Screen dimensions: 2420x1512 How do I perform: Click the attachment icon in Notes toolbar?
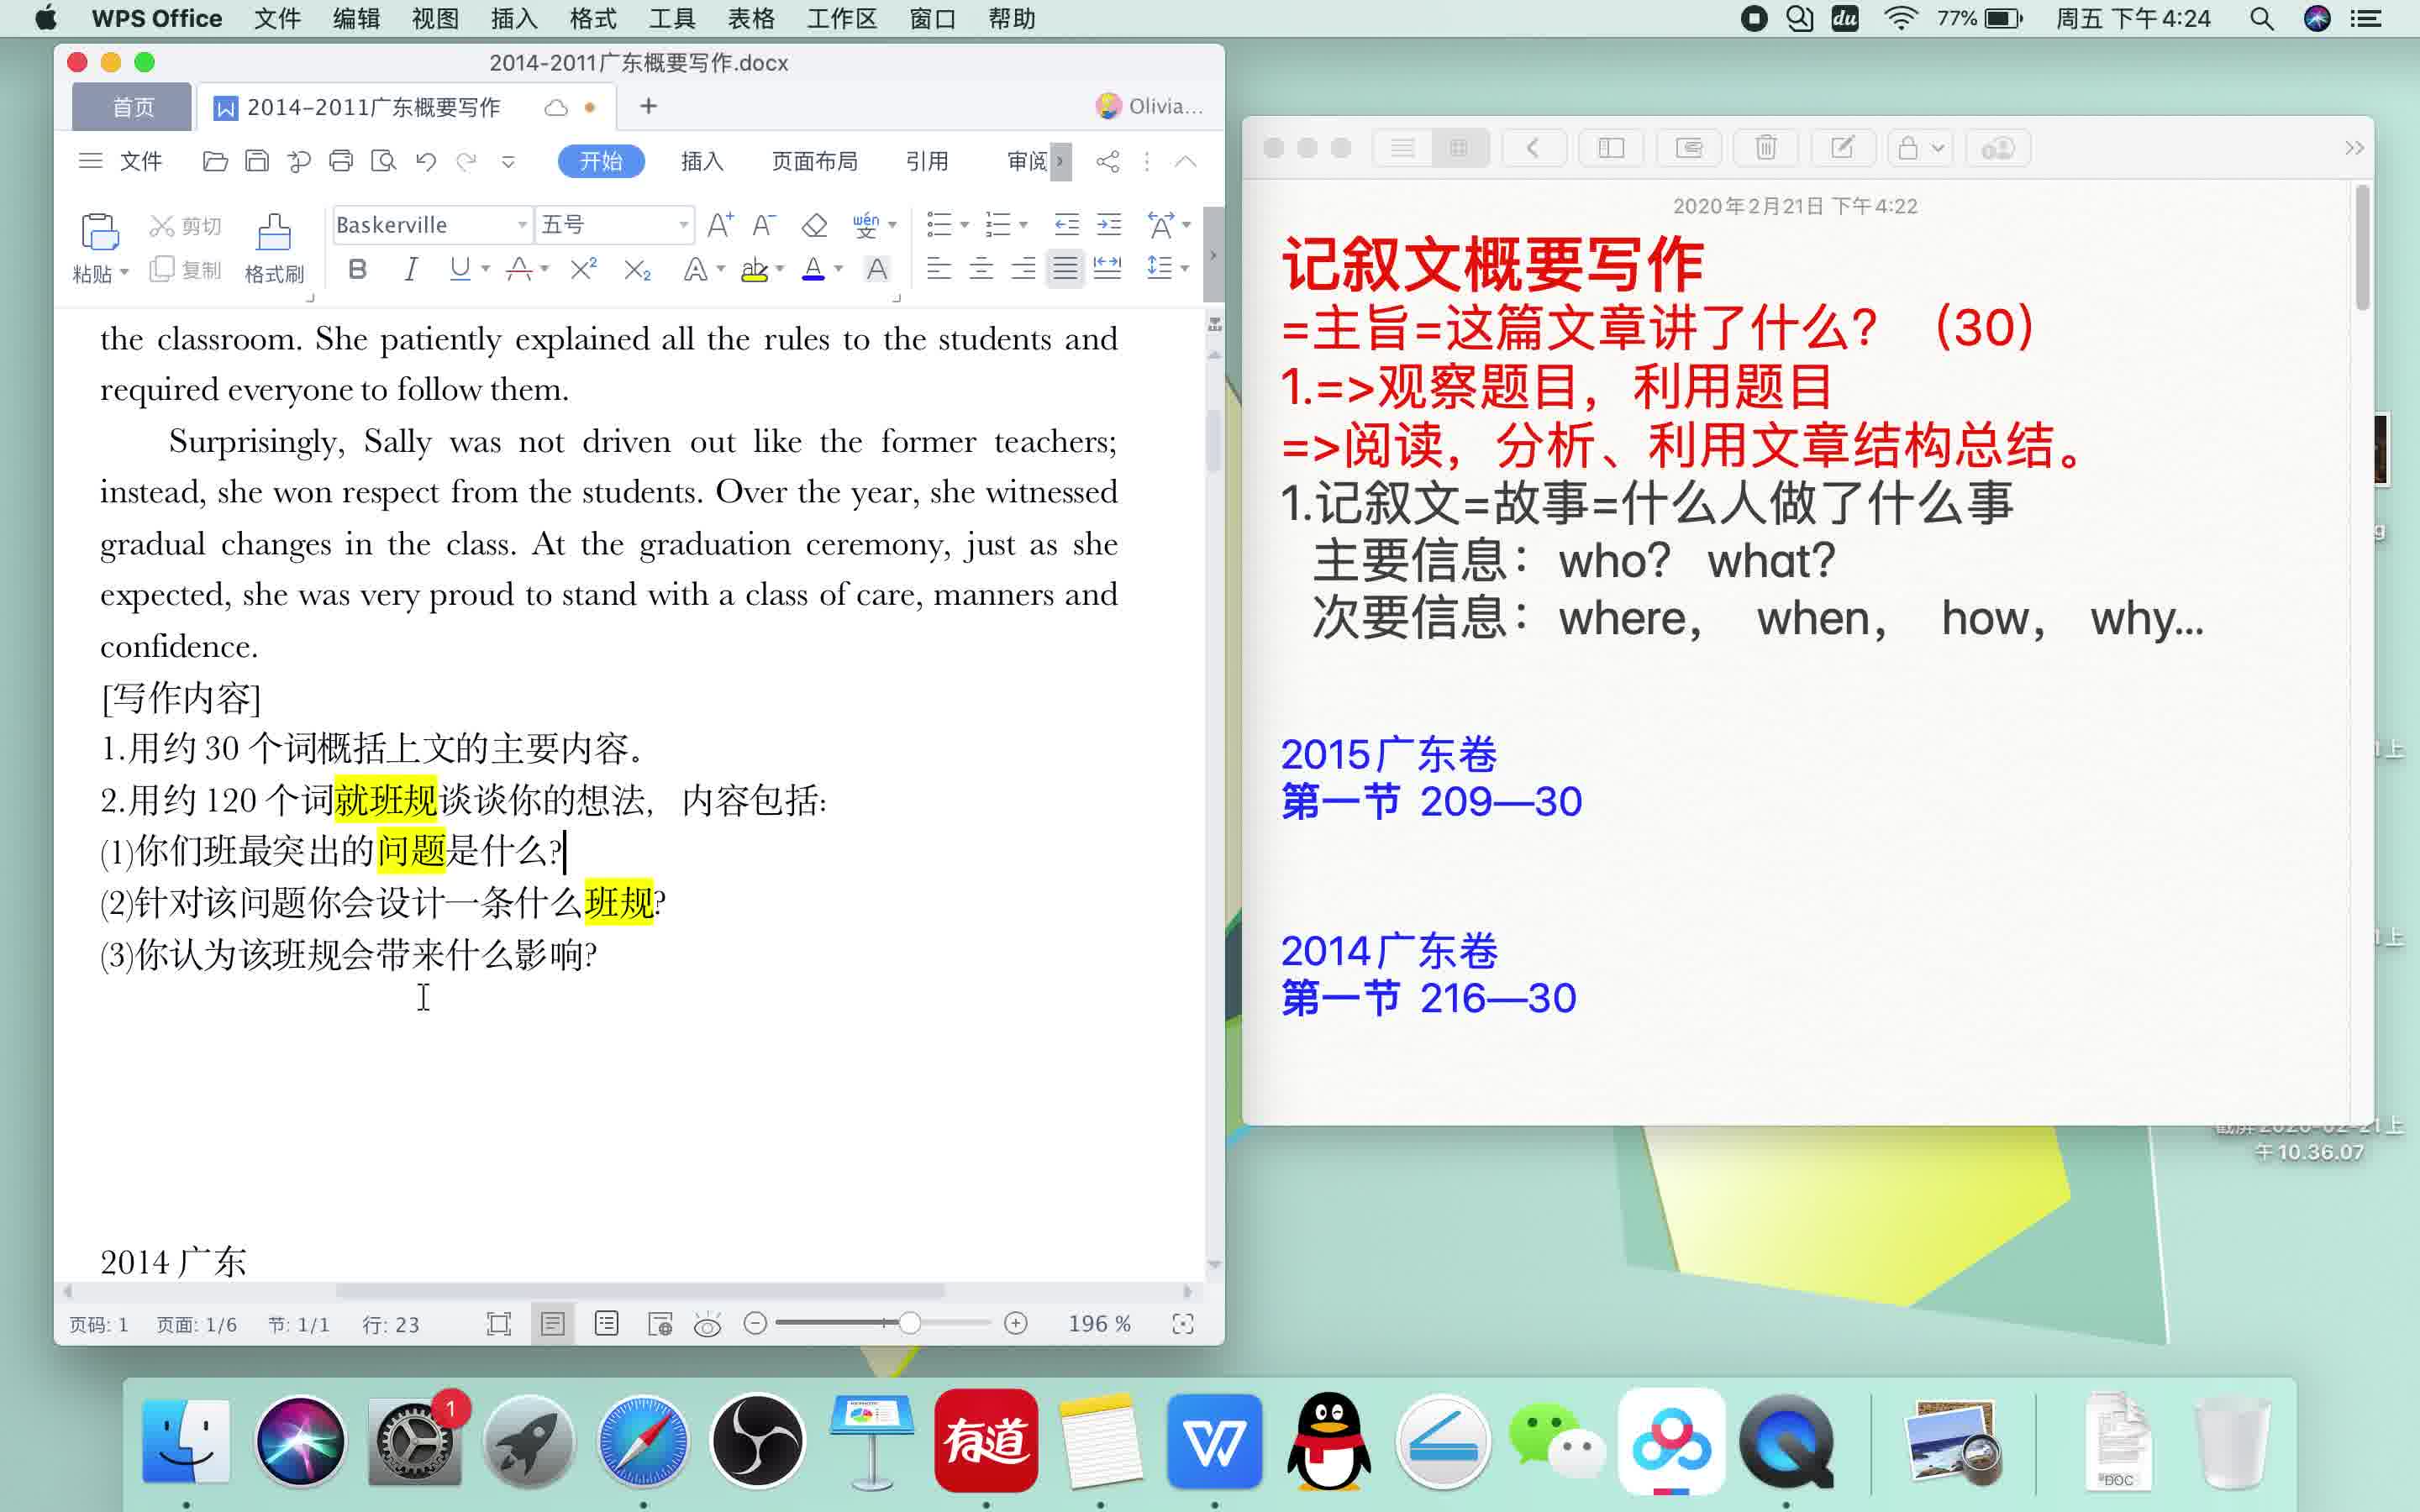tap(1690, 147)
